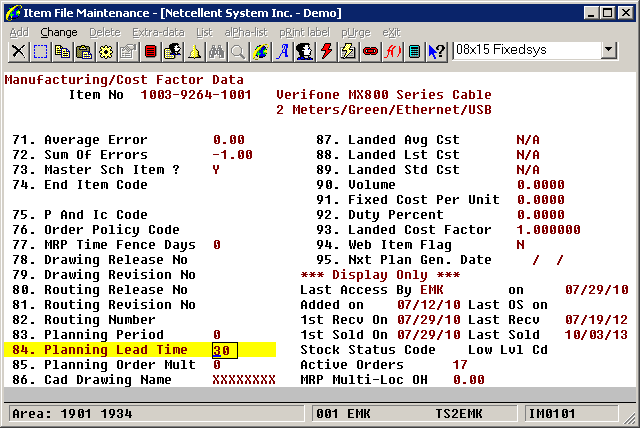640x428 pixels.
Task: Click the 77. MRP Time Fence Days label
Action: tap(104, 245)
